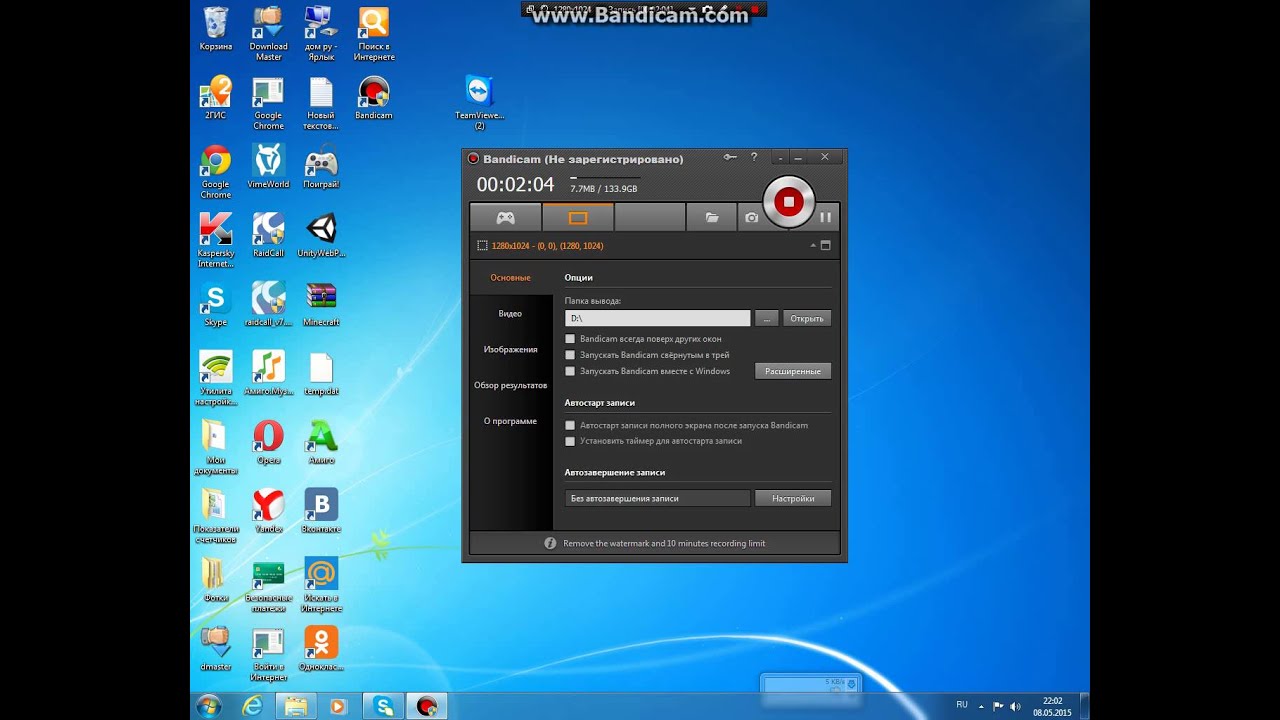Pause the recording in Bandicam
The height and width of the screenshot is (720, 1280).
pyautogui.click(x=825, y=217)
